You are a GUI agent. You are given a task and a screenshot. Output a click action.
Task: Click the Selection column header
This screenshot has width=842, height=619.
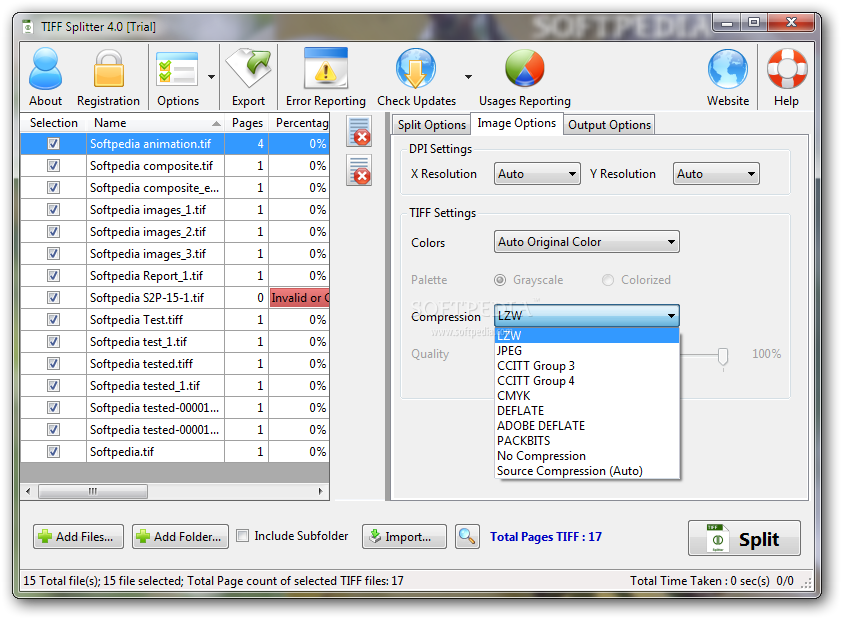[x=54, y=123]
